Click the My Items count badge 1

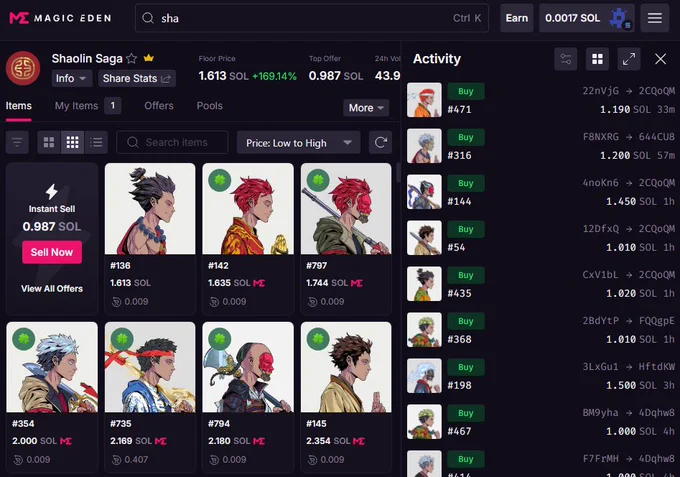click(x=112, y=105)
